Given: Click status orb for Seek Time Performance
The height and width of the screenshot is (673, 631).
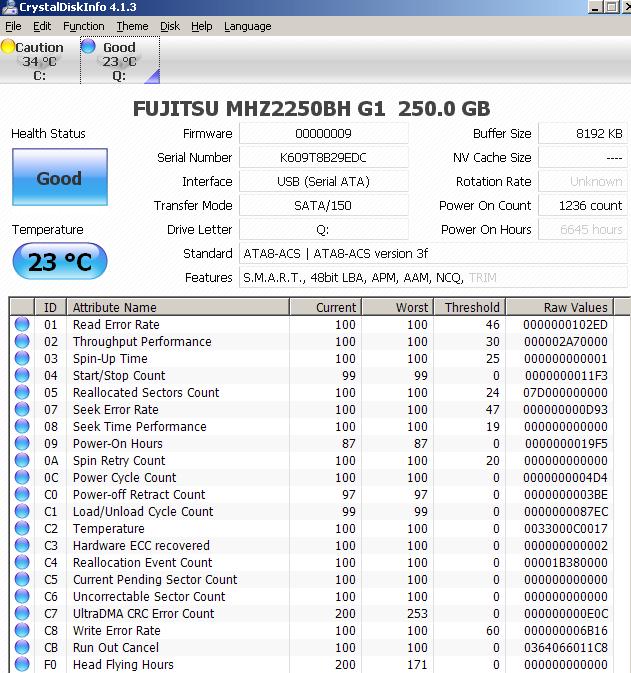Looking at the screenshot, I should (22, 426).
